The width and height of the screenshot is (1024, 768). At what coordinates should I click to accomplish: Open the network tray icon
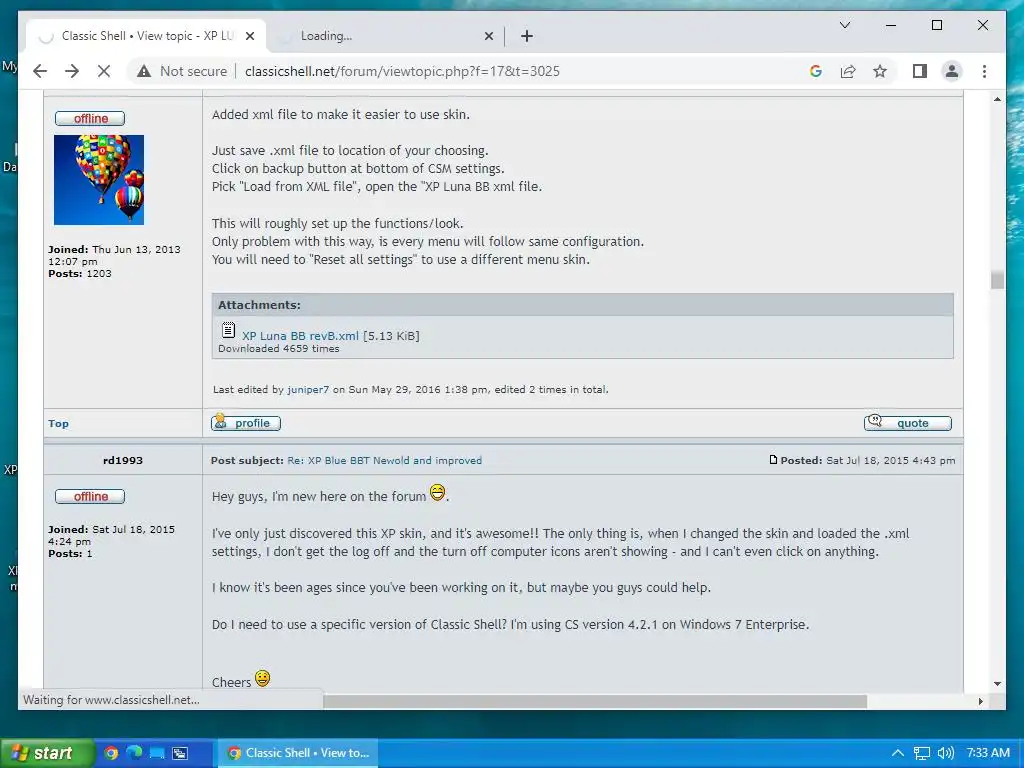[921, 753]
